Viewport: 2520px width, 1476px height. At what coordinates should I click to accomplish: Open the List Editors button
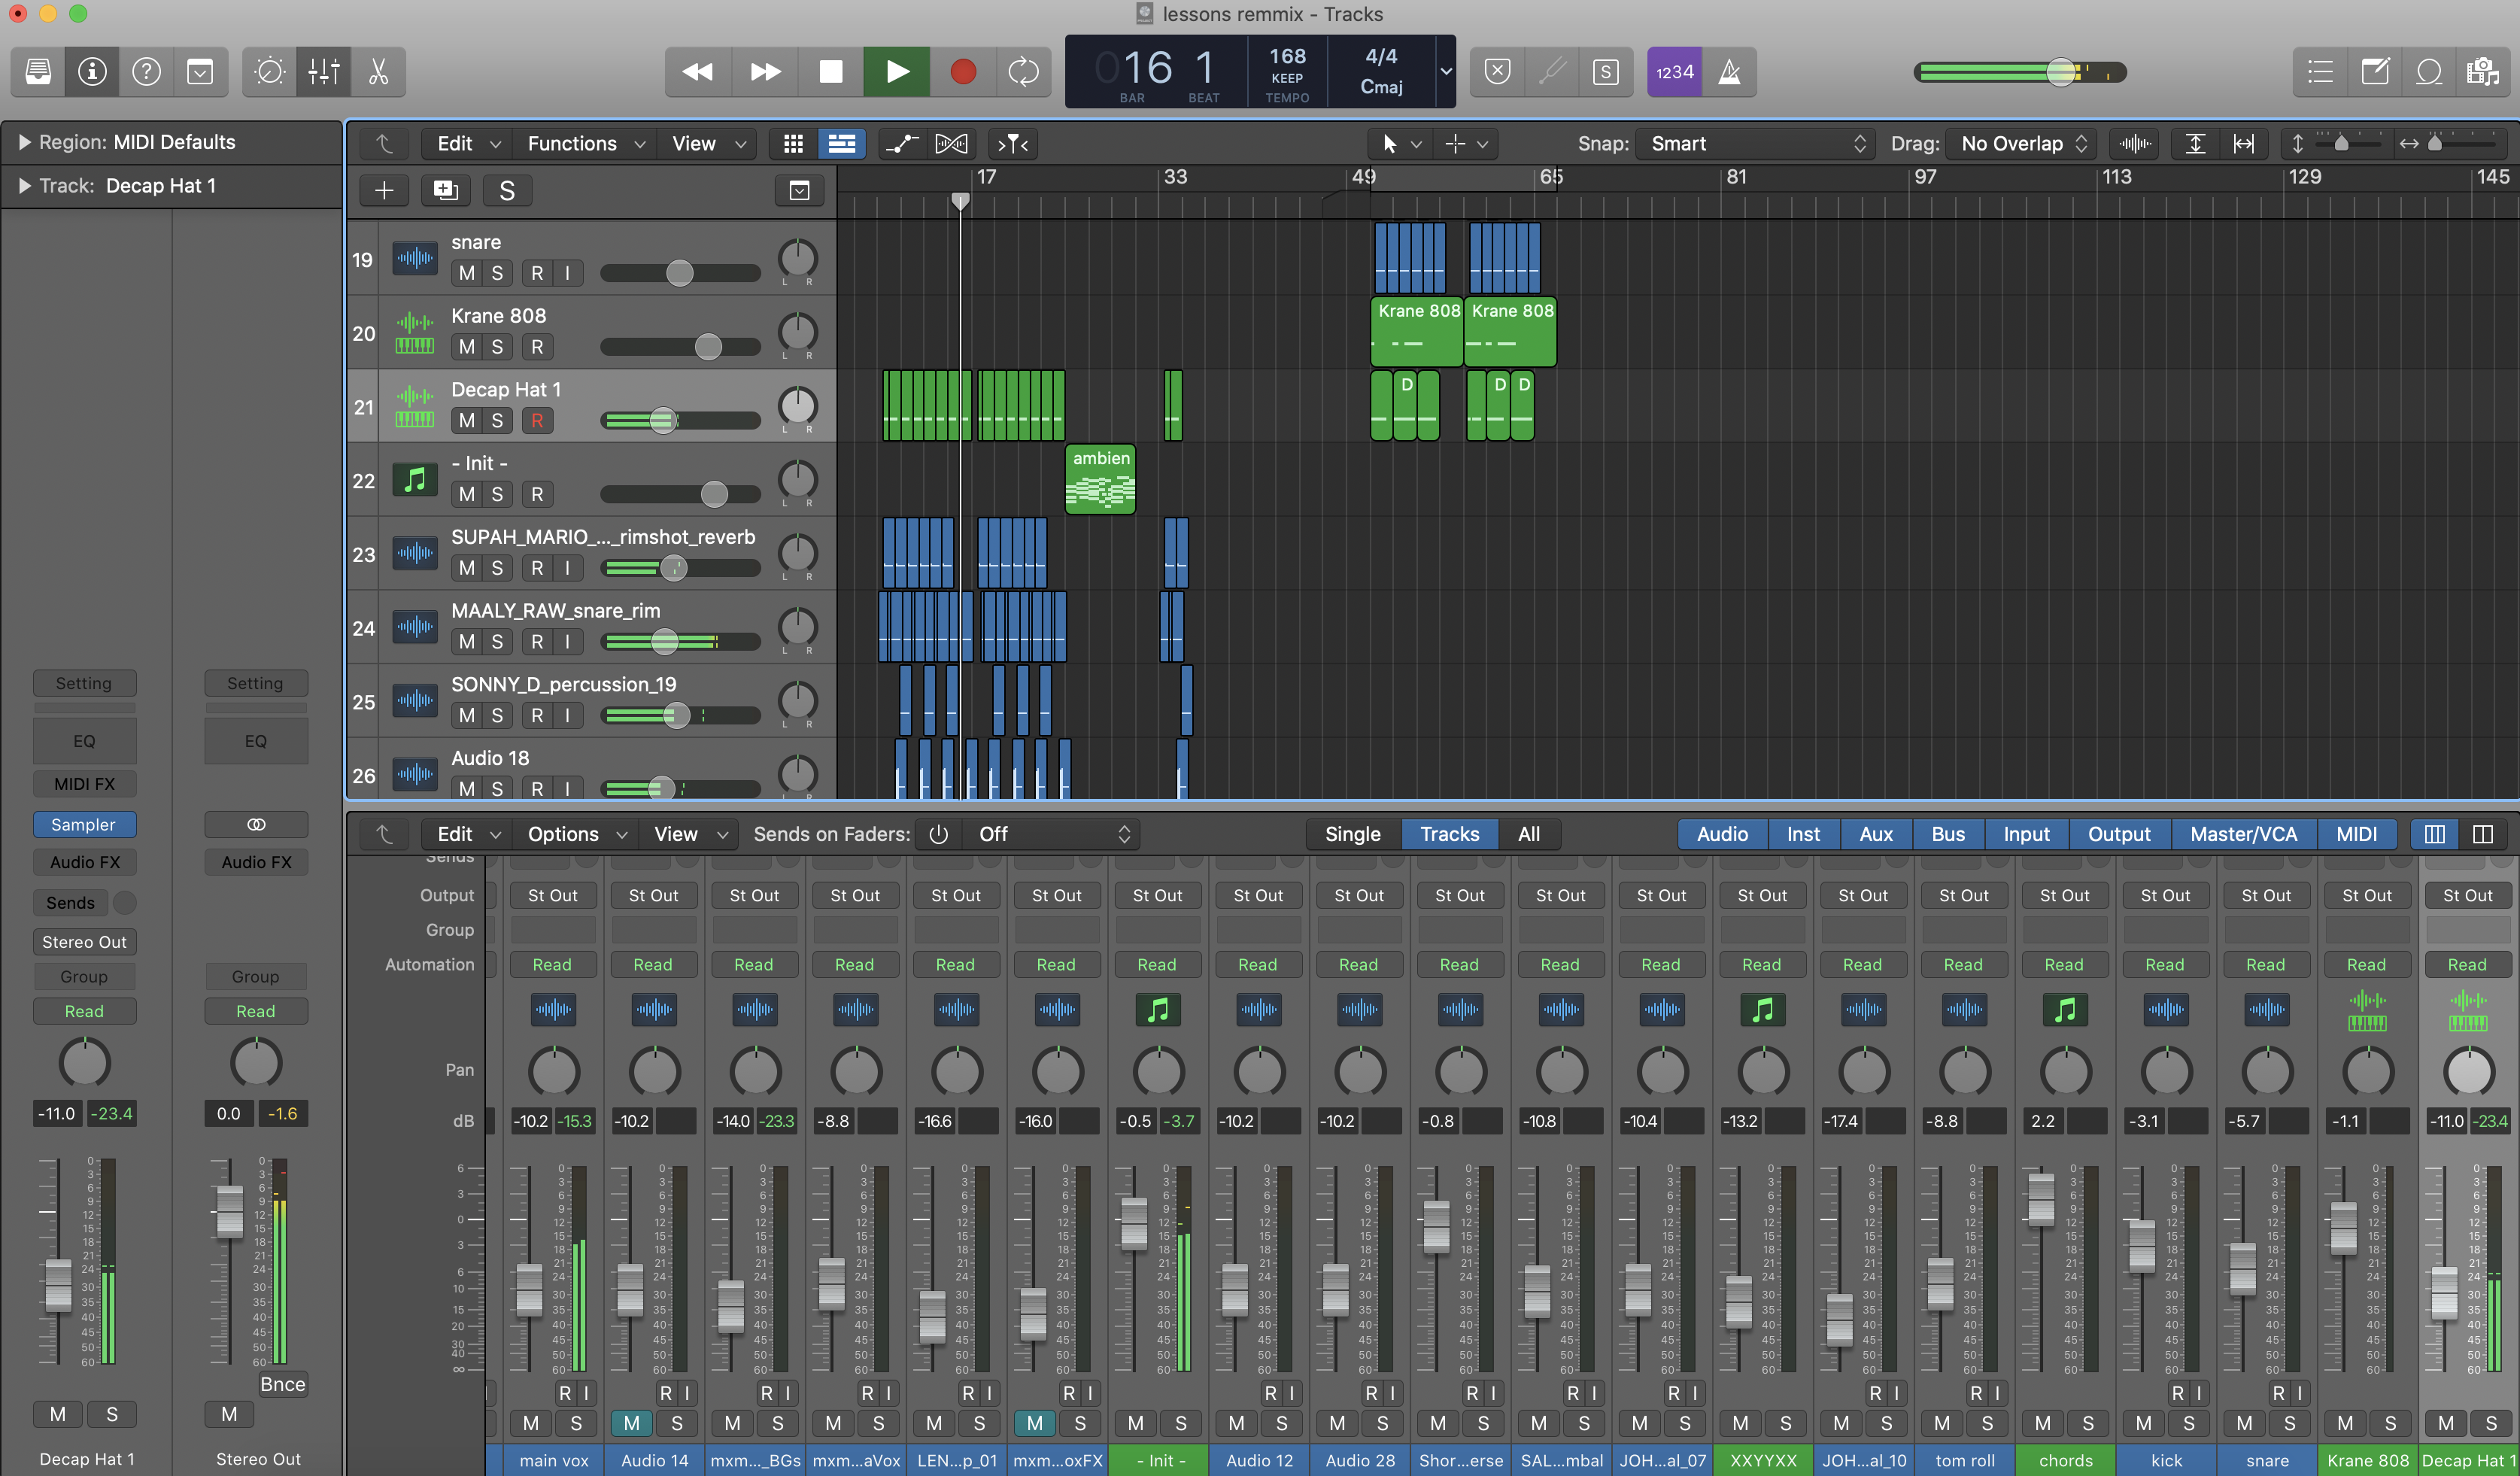[x=2320, y=71]
